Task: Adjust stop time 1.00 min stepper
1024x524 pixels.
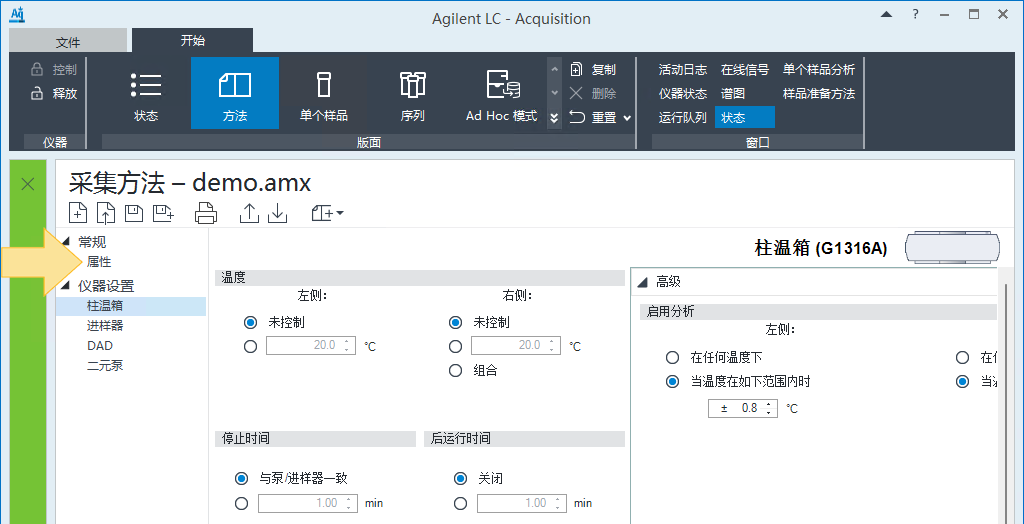Action: pyautogui.click(x=348, y=503)
